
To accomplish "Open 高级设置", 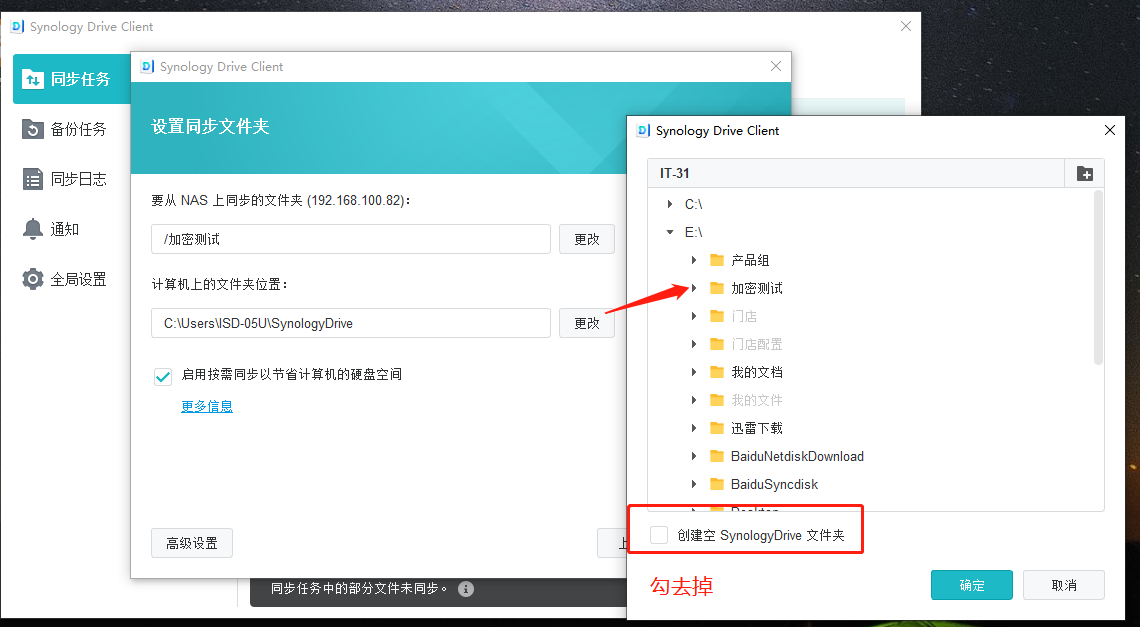I will 192,543.
